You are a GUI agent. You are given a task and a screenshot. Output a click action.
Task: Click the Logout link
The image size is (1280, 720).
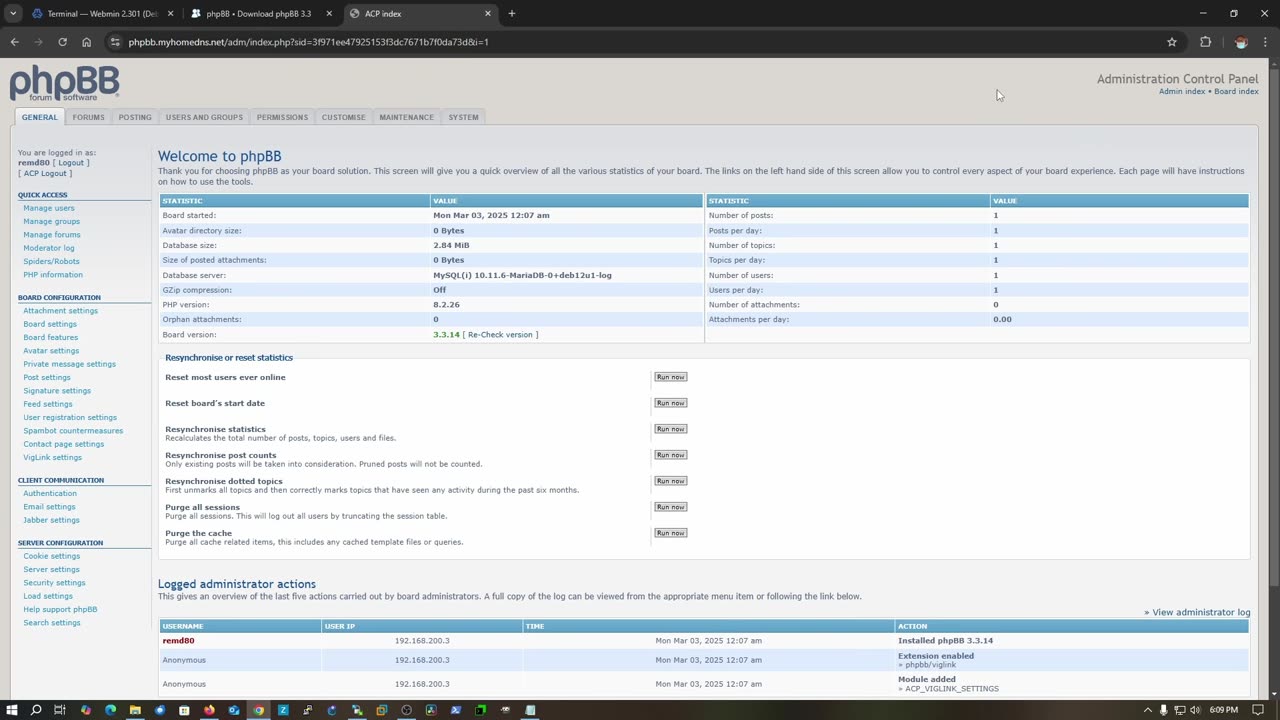tap(71, 162)
